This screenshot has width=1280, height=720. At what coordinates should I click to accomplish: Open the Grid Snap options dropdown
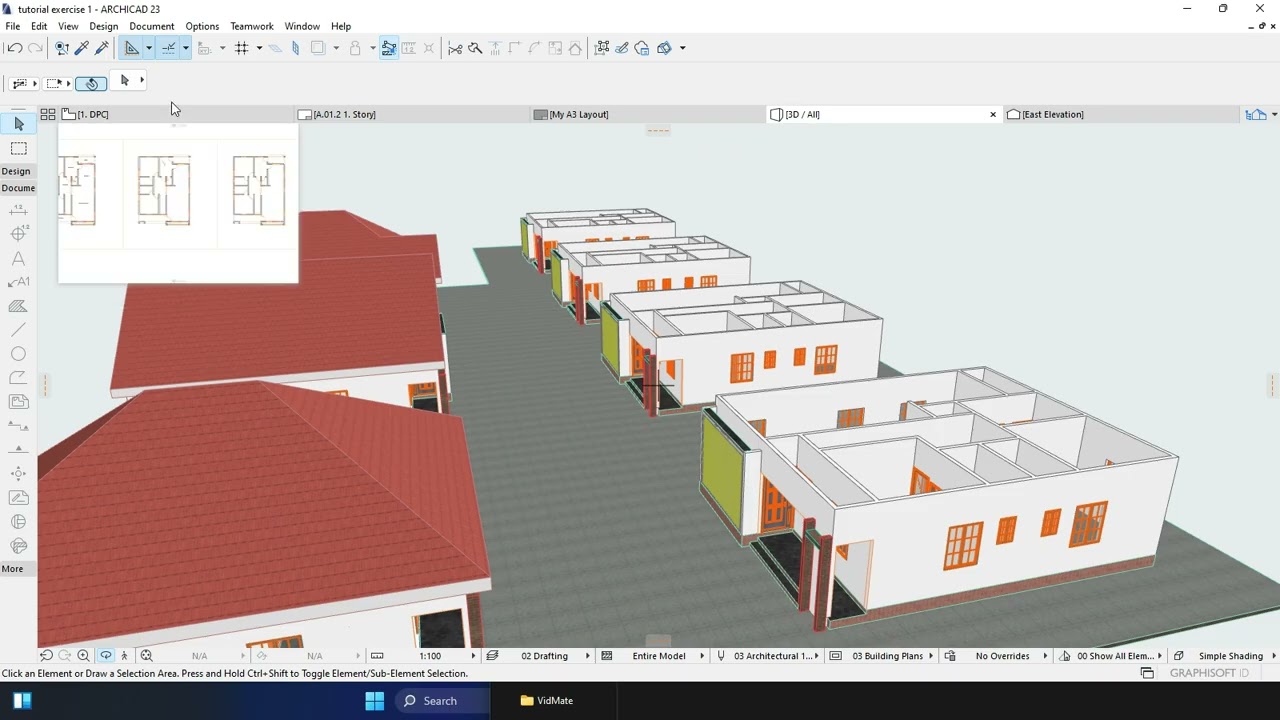[x=259, y=48]
